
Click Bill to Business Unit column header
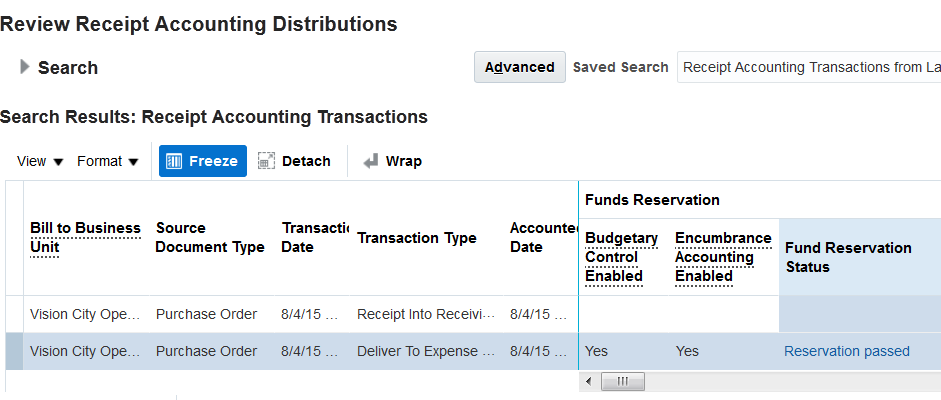(85, 238)
